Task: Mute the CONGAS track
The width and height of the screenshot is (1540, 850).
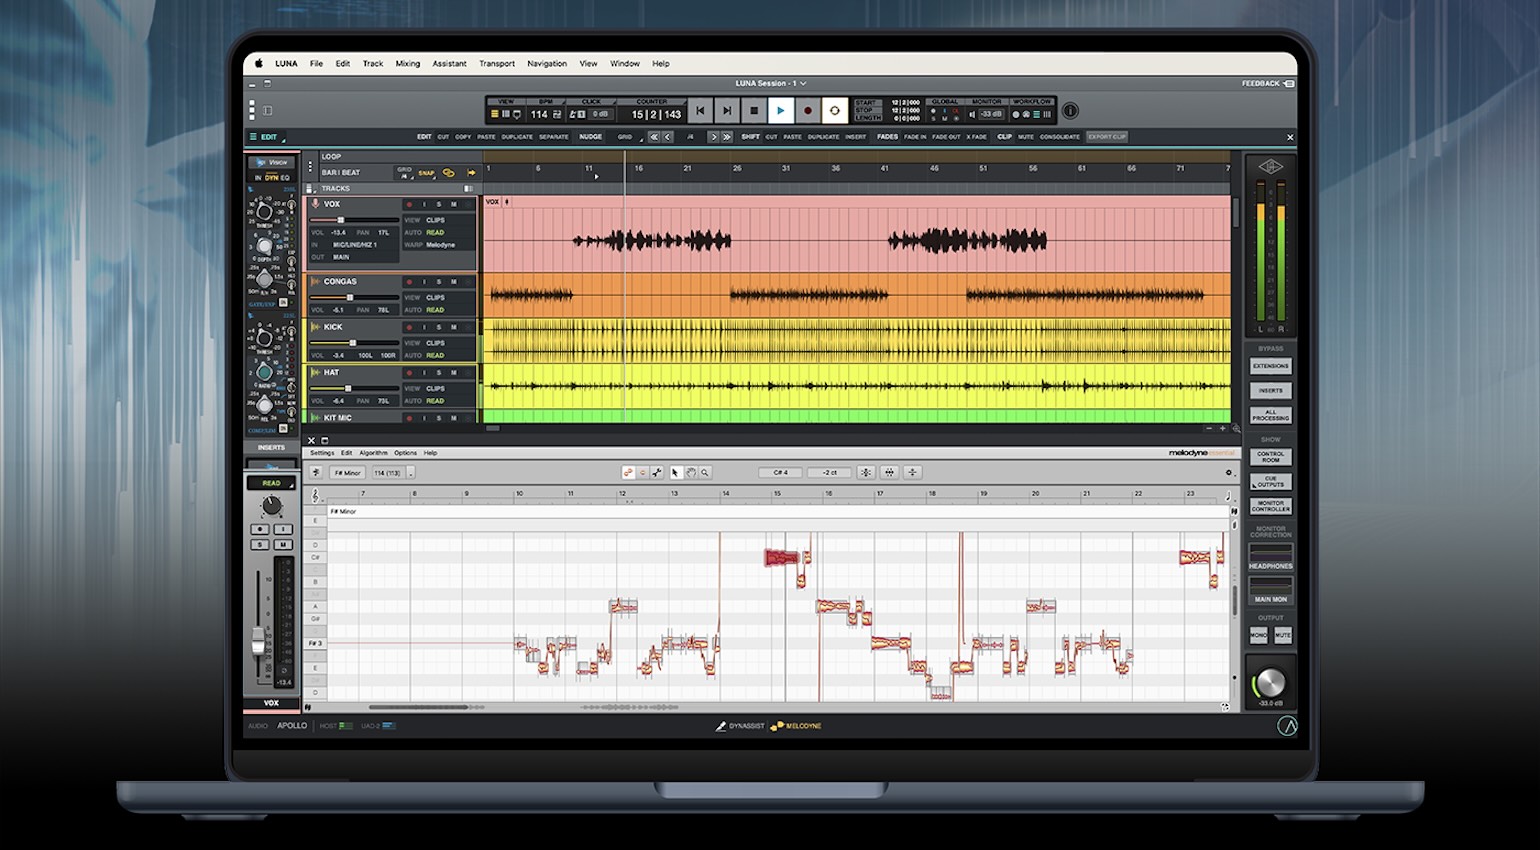Action: click(x=453, y=282)
